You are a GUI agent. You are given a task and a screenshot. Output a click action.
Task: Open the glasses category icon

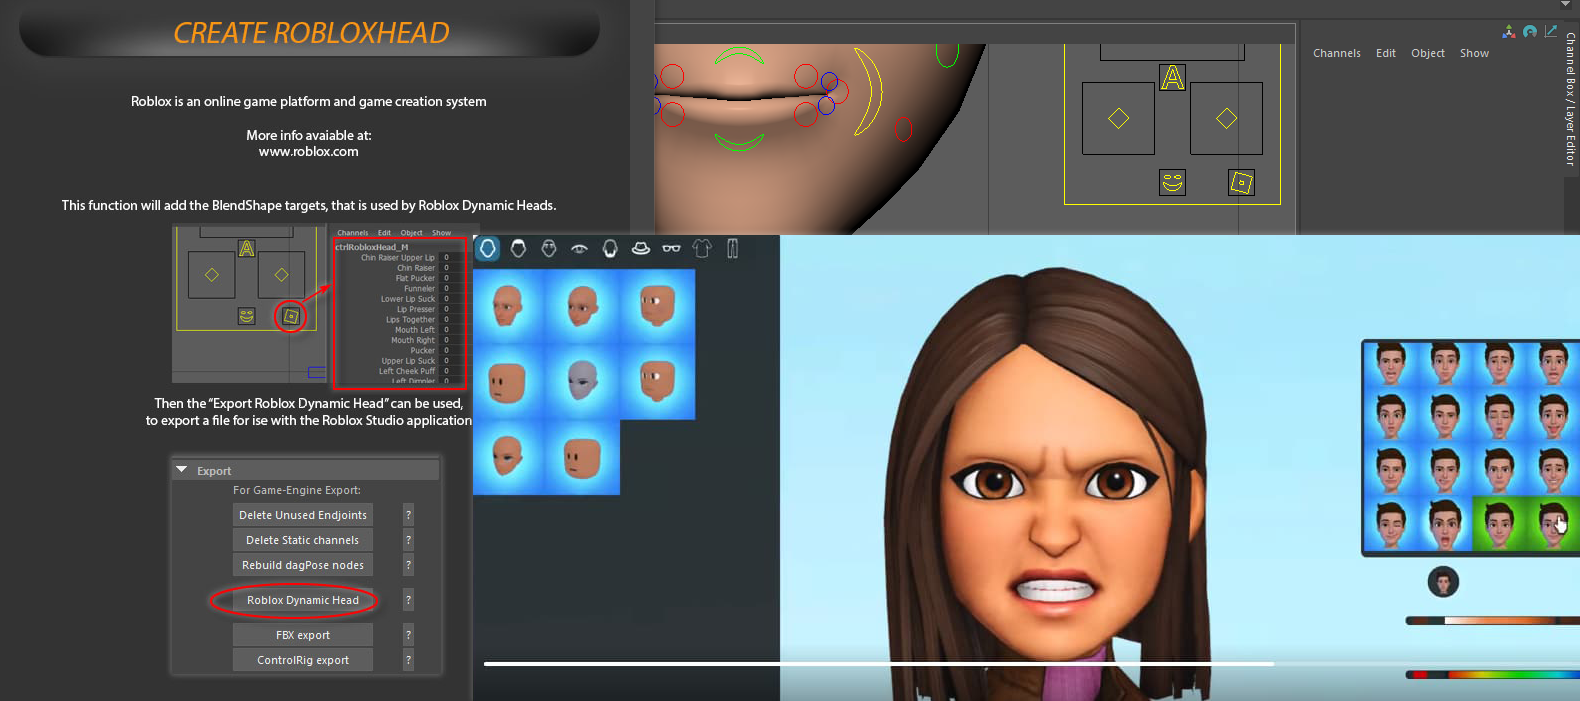pyautogui.click(x=672, y=248)
